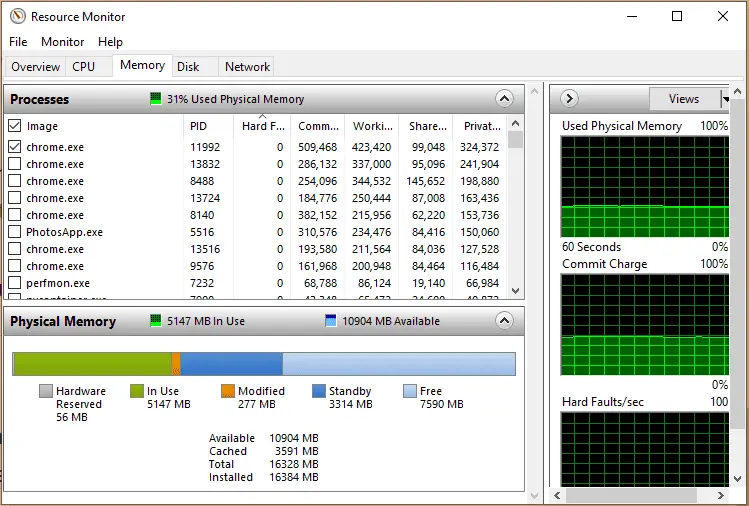Click the Hardware Reserved gray legend swatch

(x=46, y=391)
